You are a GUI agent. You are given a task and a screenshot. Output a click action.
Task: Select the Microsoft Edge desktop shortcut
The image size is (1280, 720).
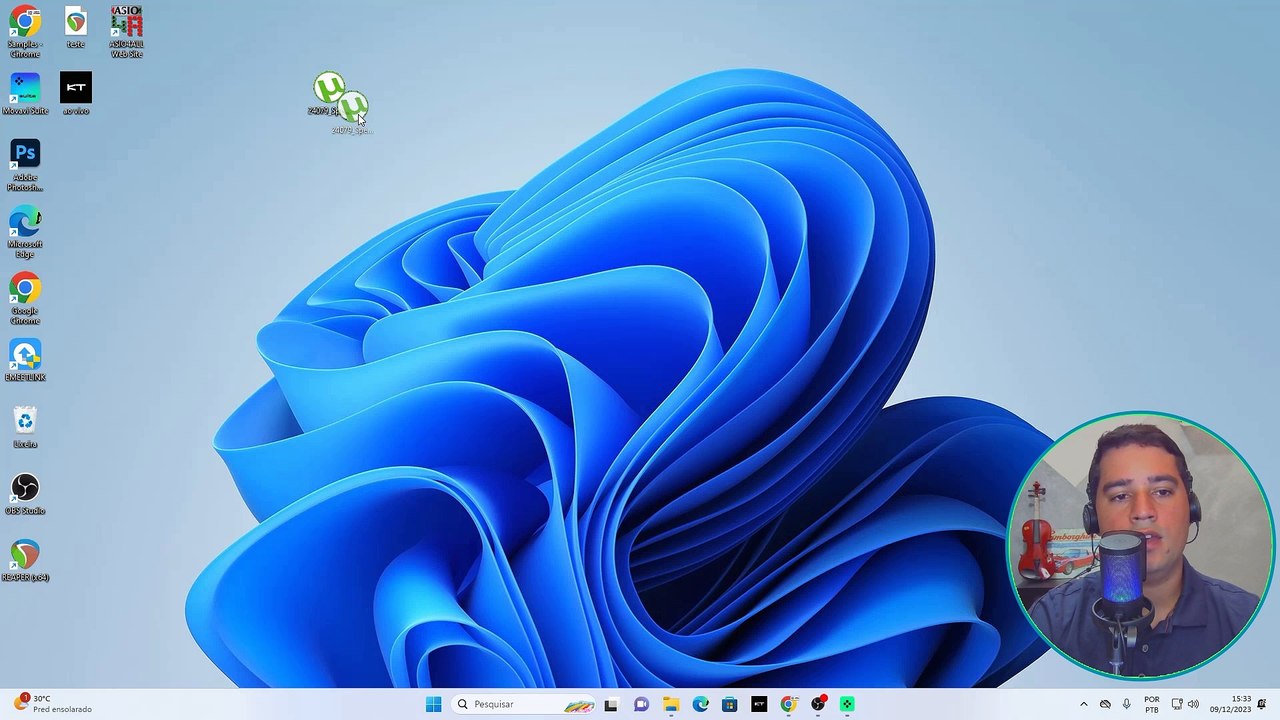point(25,232)
